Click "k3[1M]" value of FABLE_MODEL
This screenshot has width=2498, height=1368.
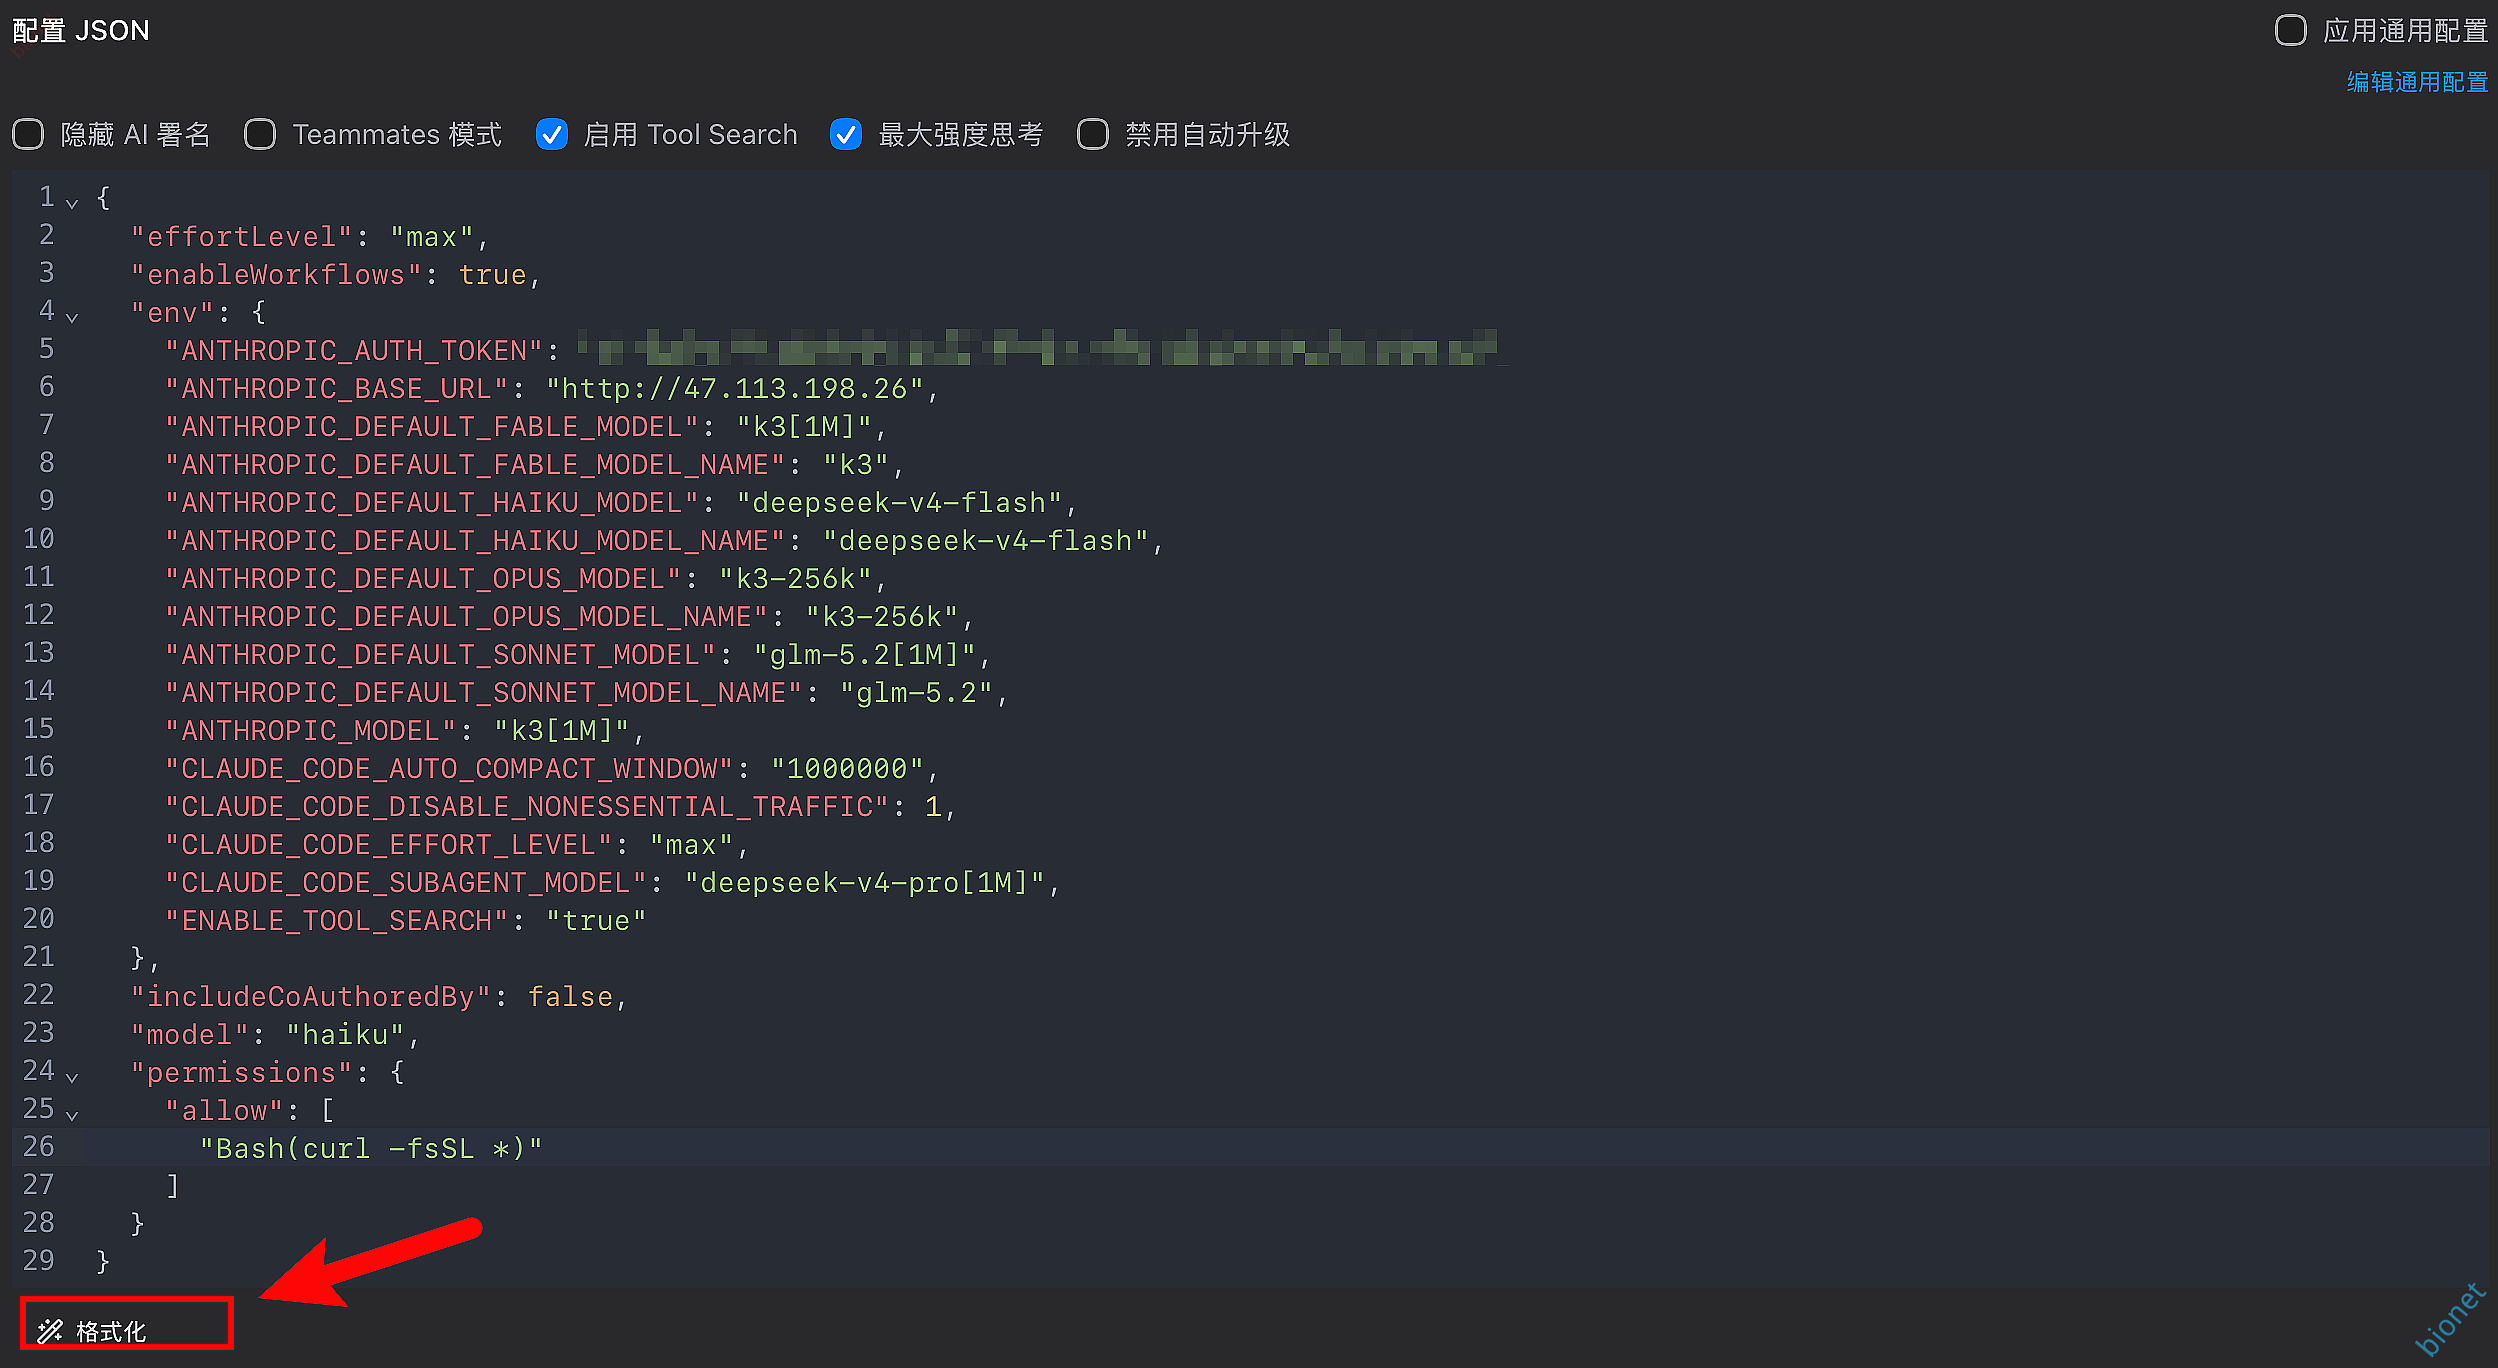(x=804, y=427)
